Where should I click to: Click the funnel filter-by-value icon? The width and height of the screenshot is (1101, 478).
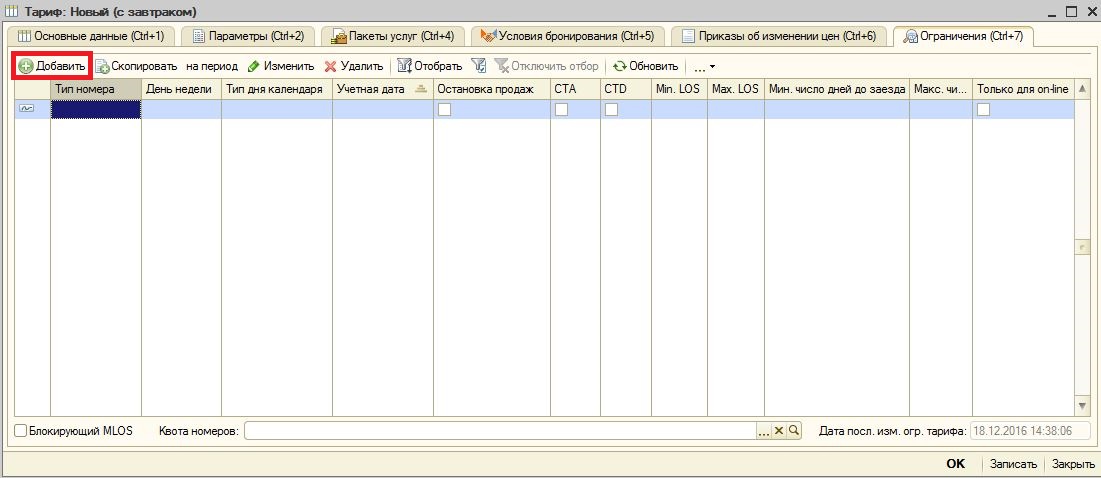coord(478,66)
